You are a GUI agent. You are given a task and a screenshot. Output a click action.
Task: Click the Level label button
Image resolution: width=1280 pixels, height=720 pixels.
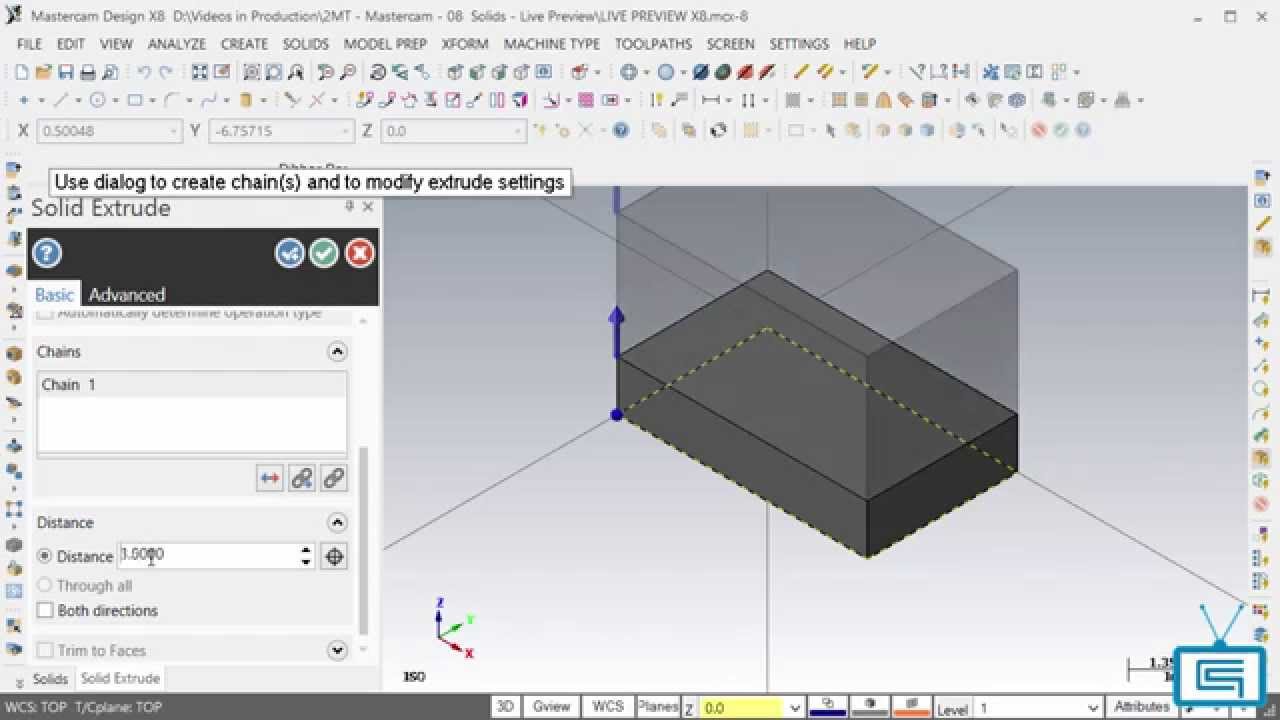(951, 709)
